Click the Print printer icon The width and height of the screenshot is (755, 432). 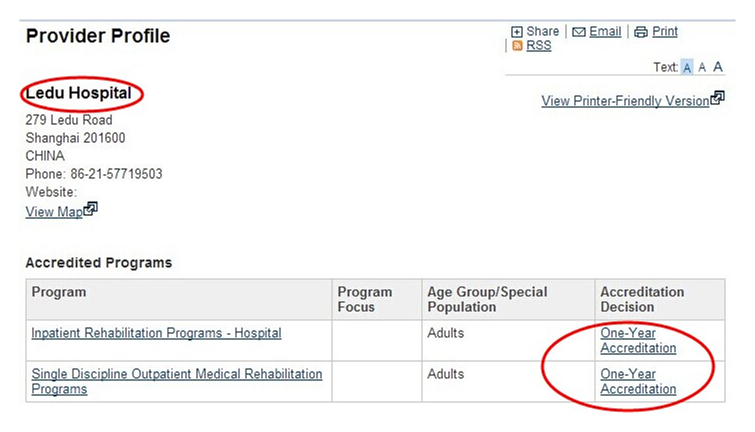[x=641, y=32]
